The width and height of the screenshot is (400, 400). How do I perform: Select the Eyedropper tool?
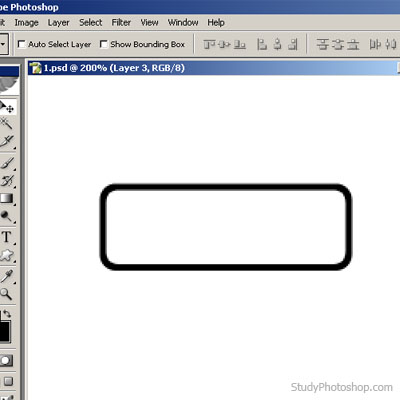coord(7,276)
